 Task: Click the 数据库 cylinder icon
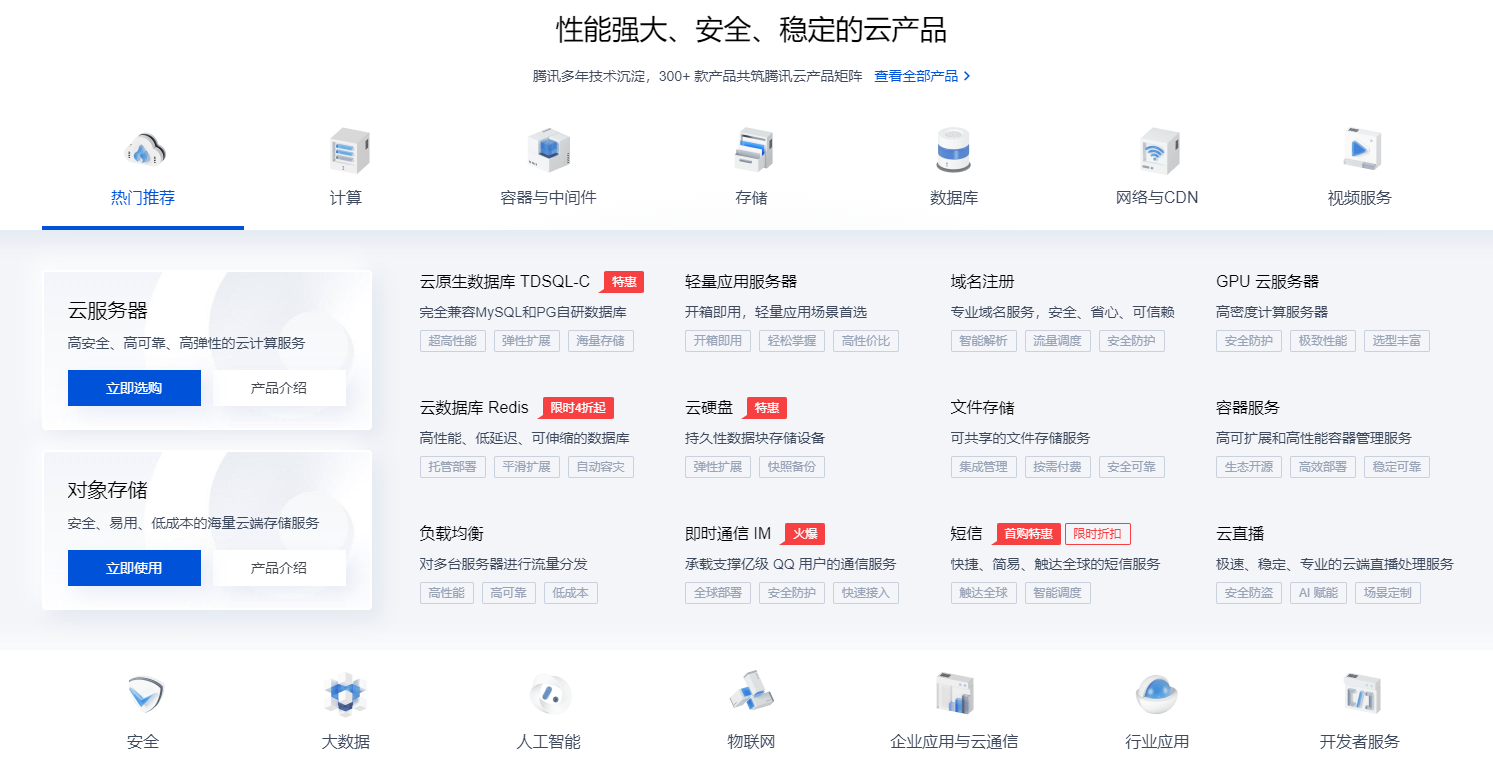click(x=953, y=151)
